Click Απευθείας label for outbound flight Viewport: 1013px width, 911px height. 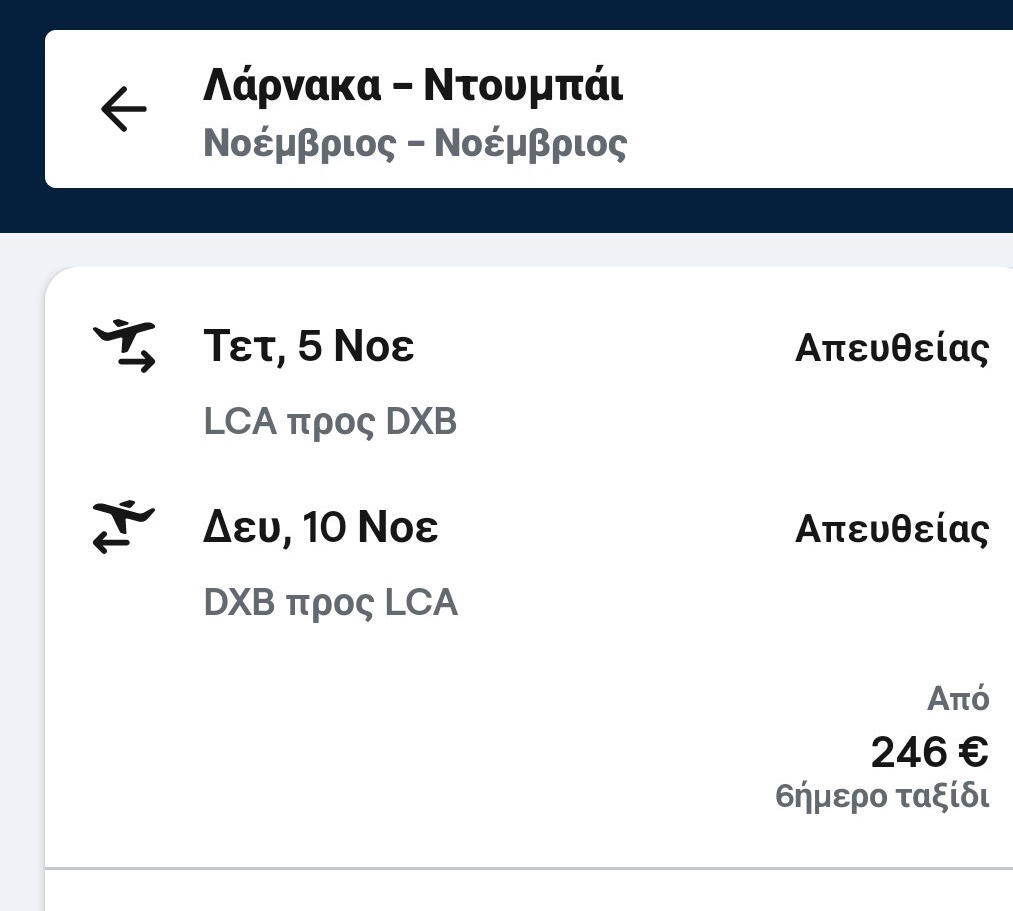pos(891,348)
